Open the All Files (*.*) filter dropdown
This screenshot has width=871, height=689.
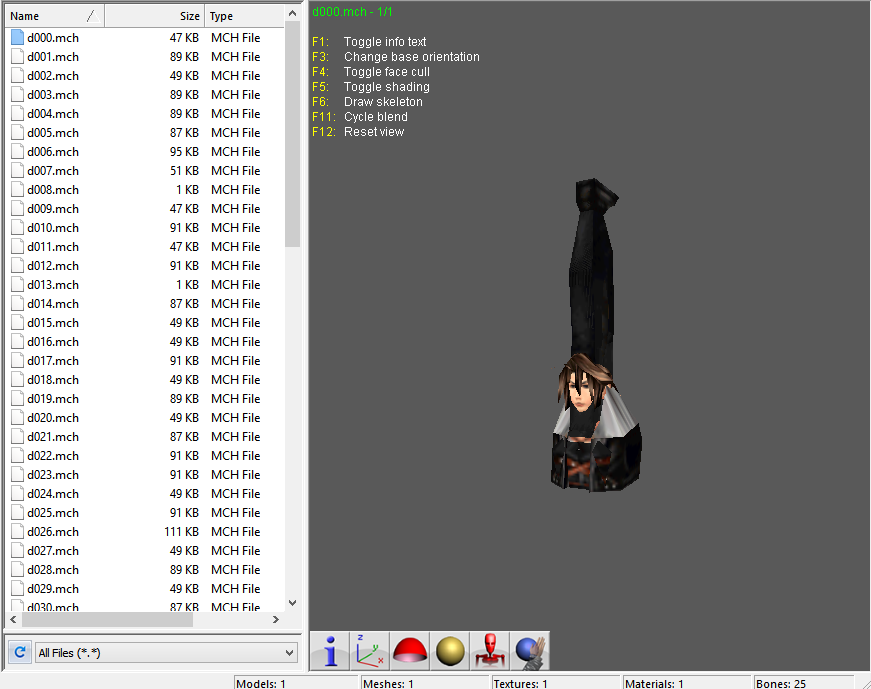coord(166,652)
